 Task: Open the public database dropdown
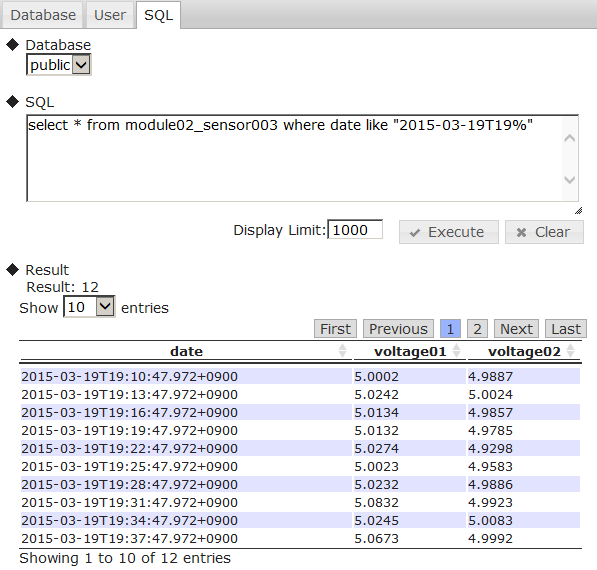59,65
